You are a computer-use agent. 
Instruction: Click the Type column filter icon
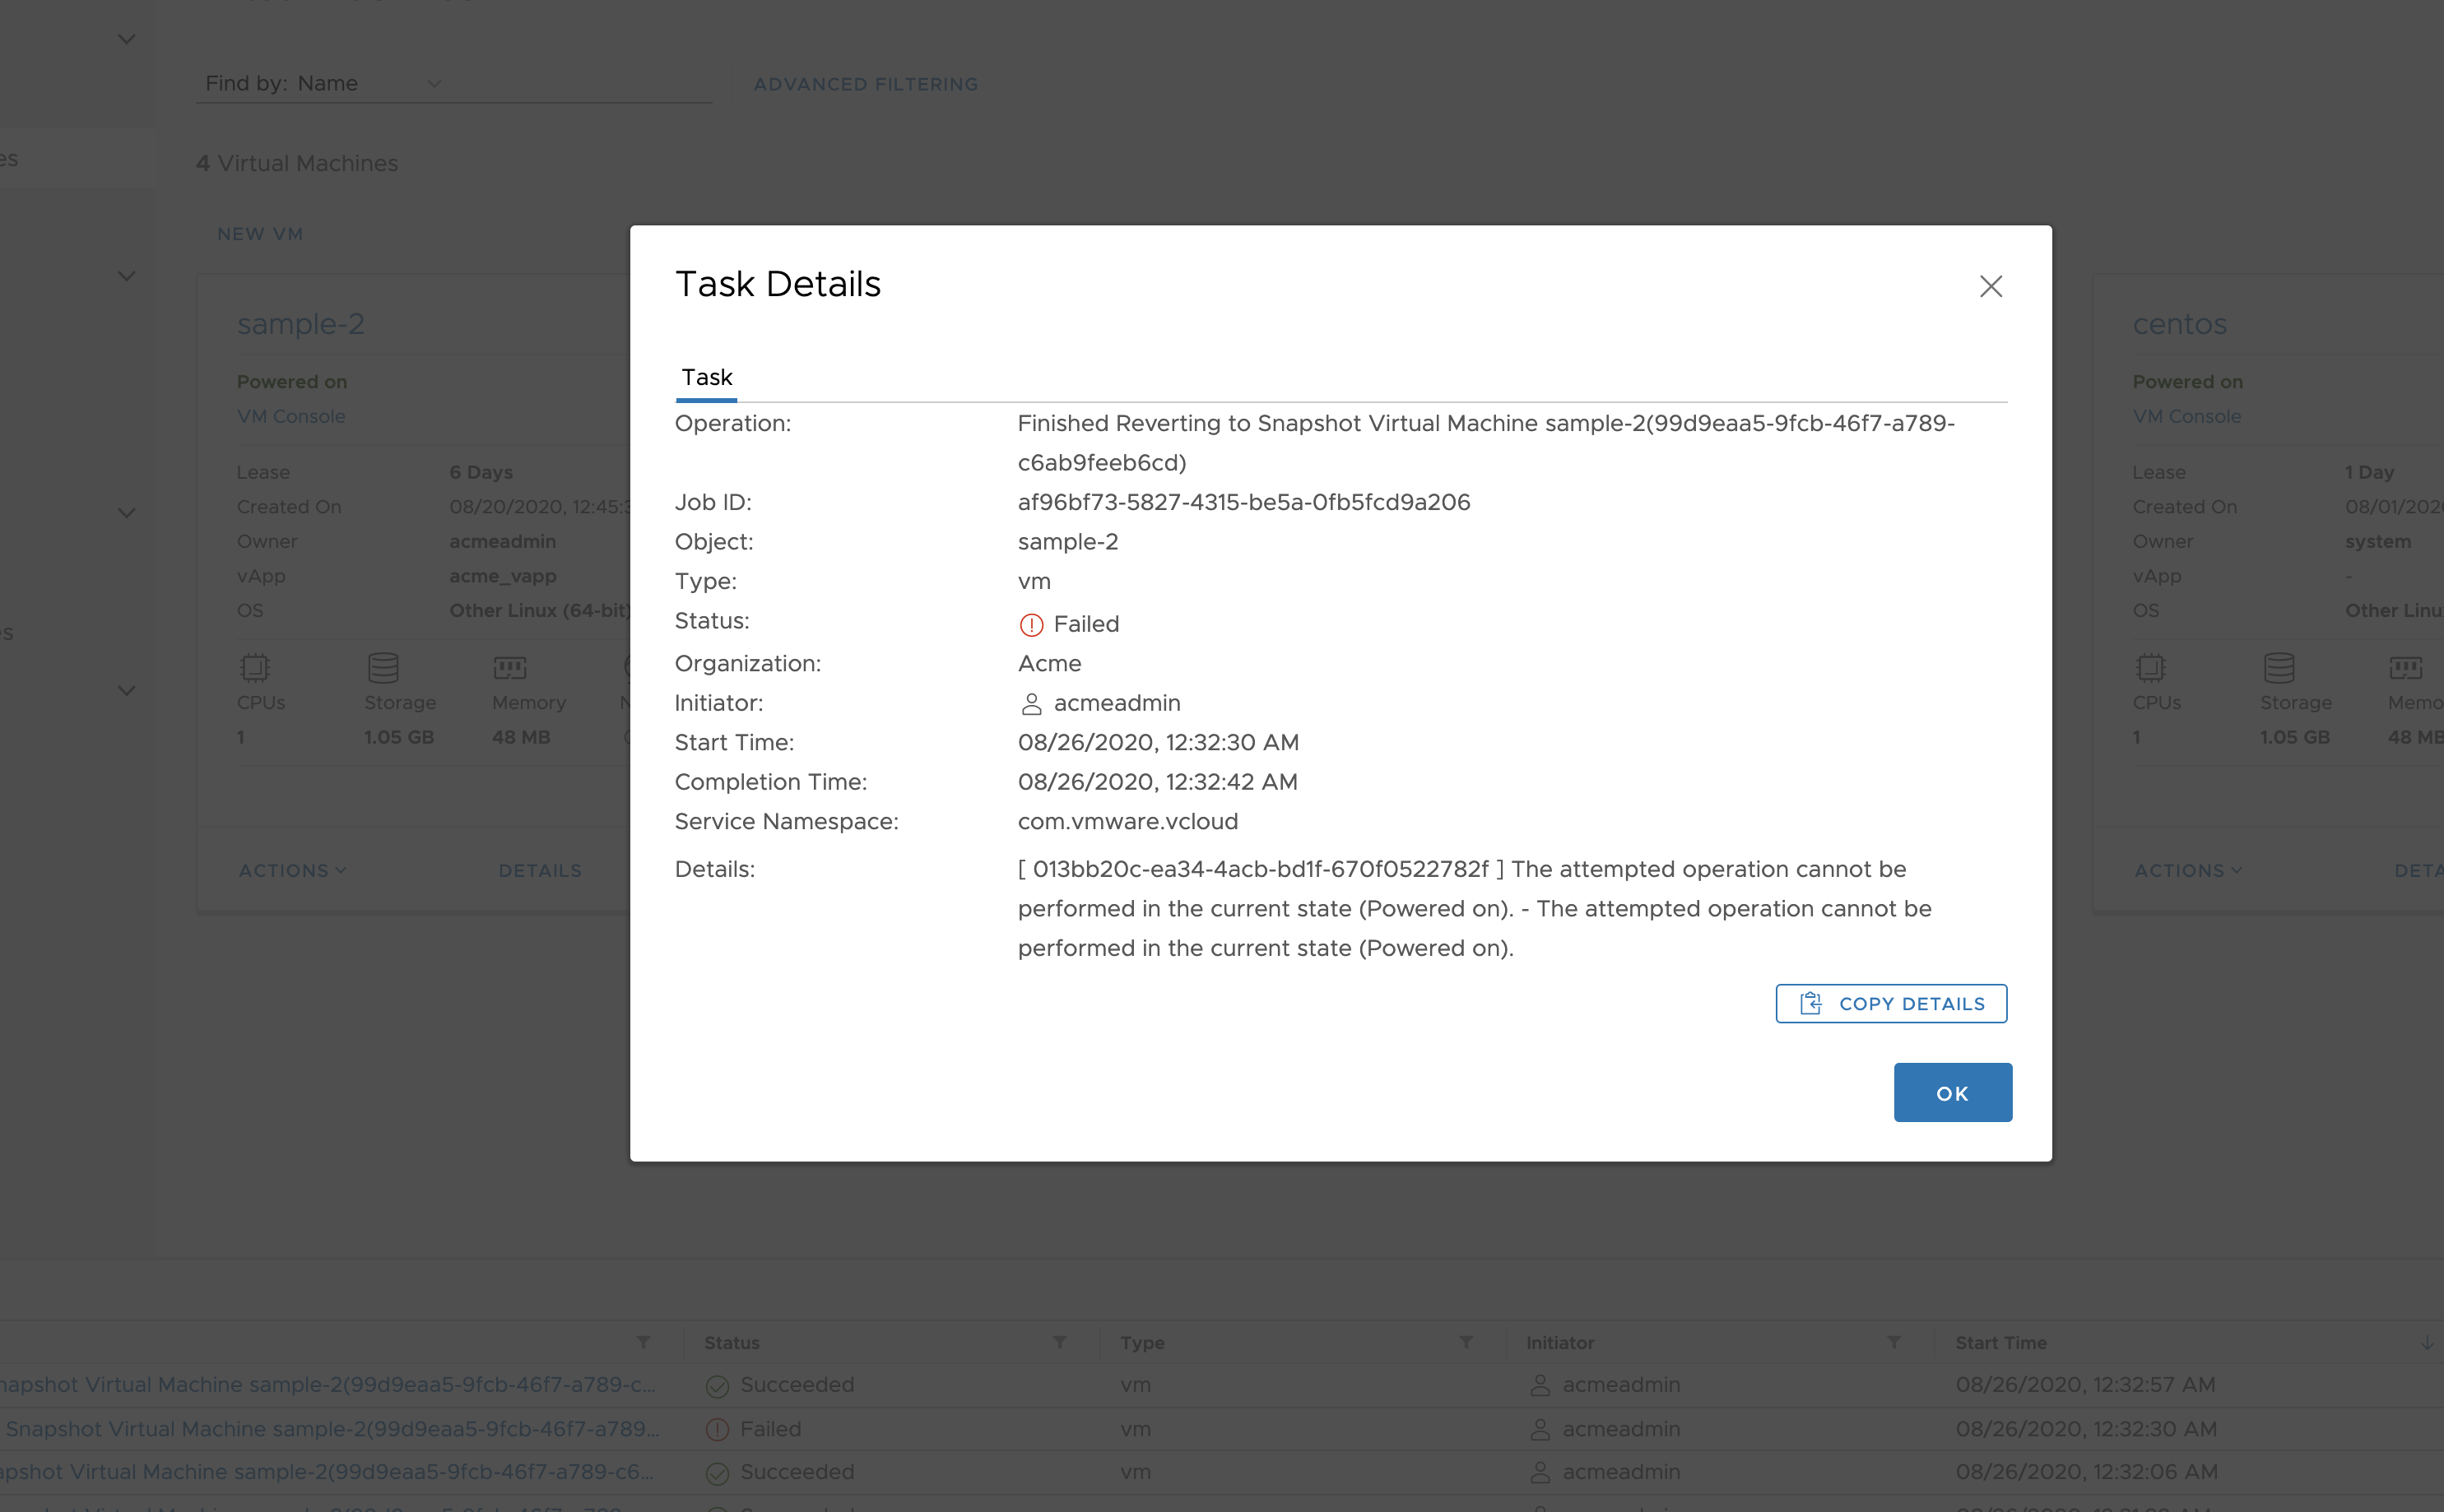pos(1465,1342)
